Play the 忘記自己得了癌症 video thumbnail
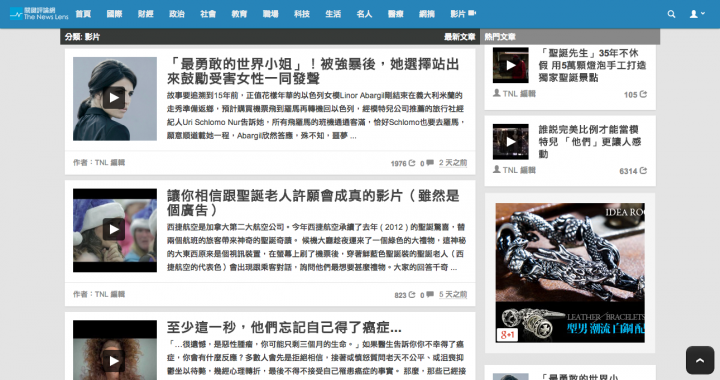This screenshot has width=720, height=380. point(114,350)
